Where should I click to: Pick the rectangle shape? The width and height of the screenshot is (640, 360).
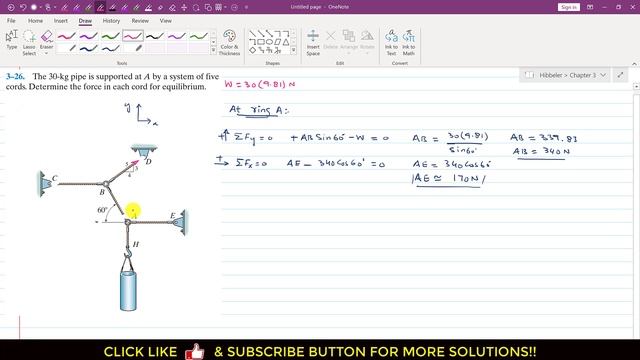(261, 42)
